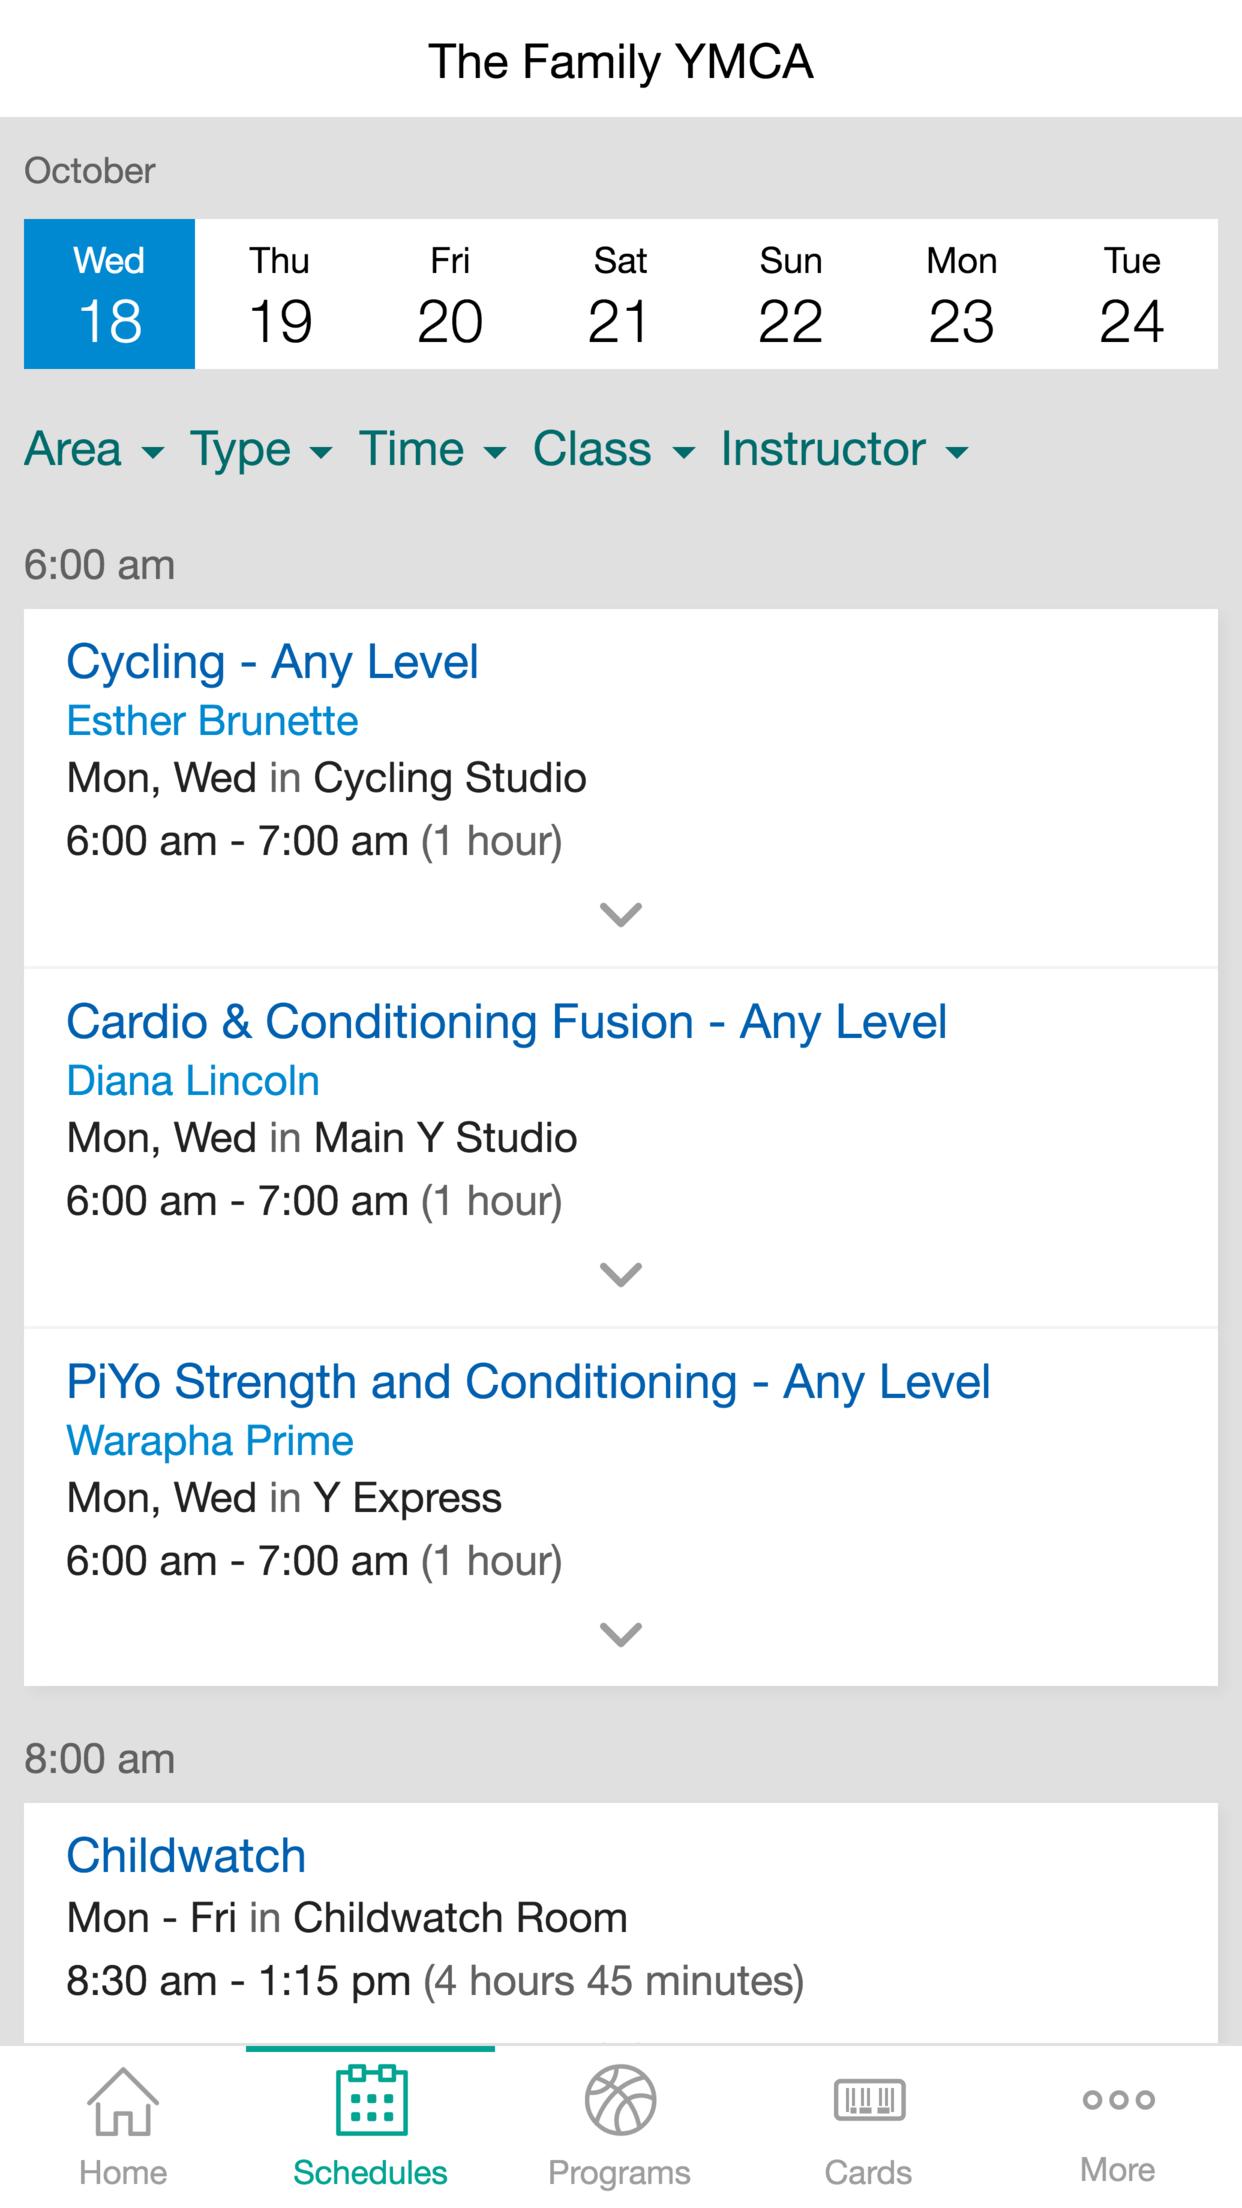Expand PiYo Strength and Conditioning chevron

[x=621, y=1634]
